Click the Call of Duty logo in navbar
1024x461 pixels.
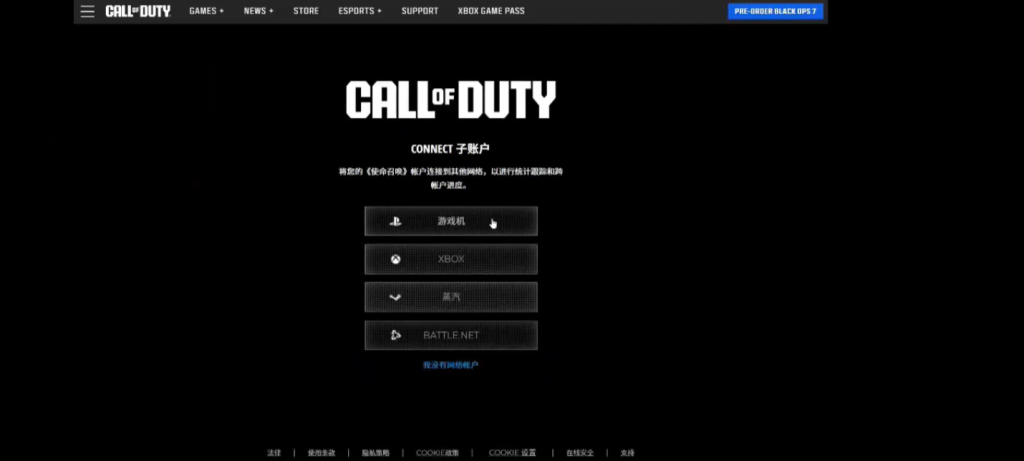(x=138, y=11)
